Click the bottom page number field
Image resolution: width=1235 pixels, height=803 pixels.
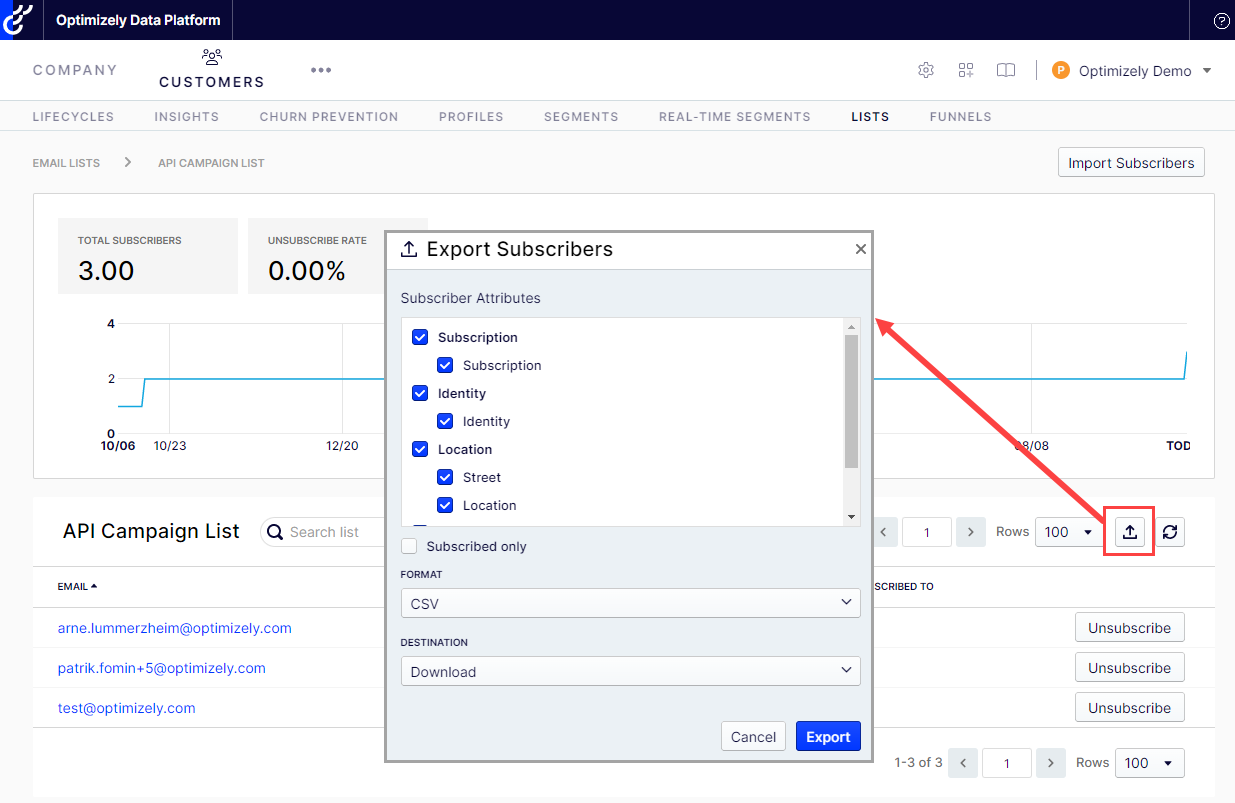1007,763
